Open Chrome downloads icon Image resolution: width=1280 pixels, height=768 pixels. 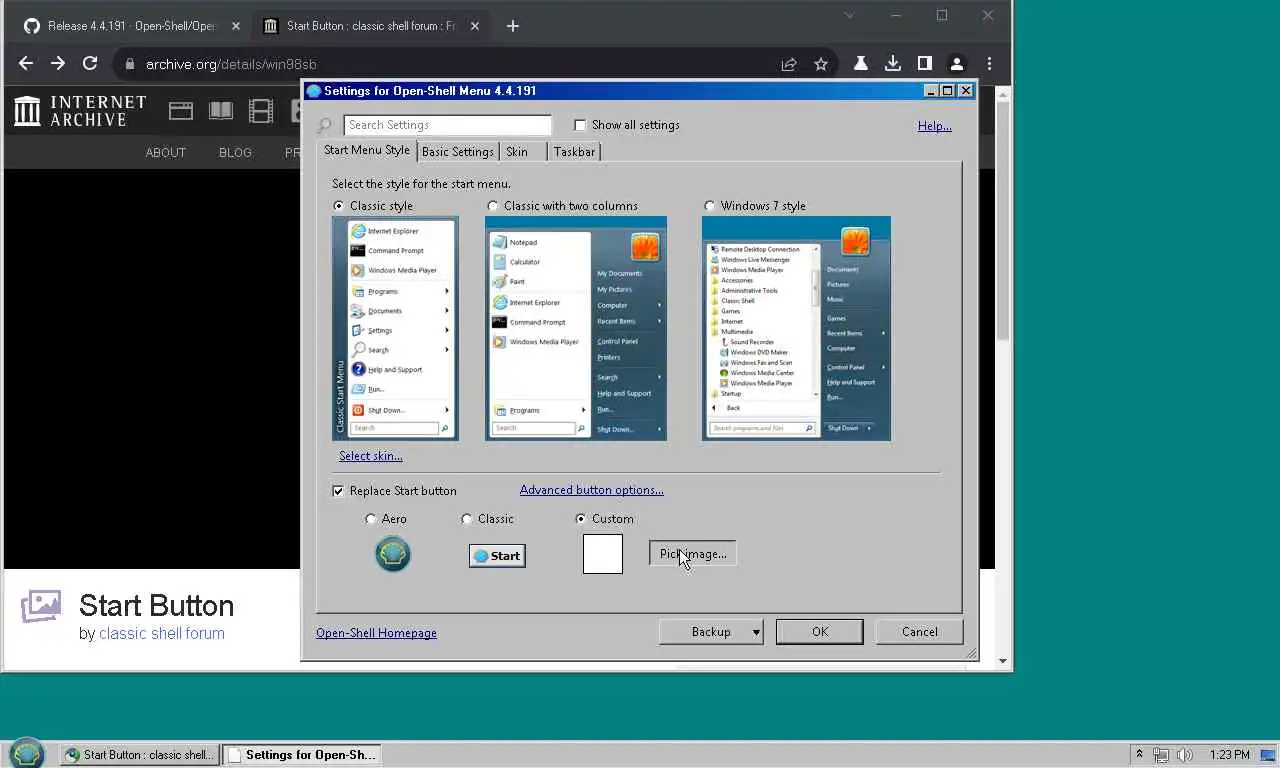(892, 63)
